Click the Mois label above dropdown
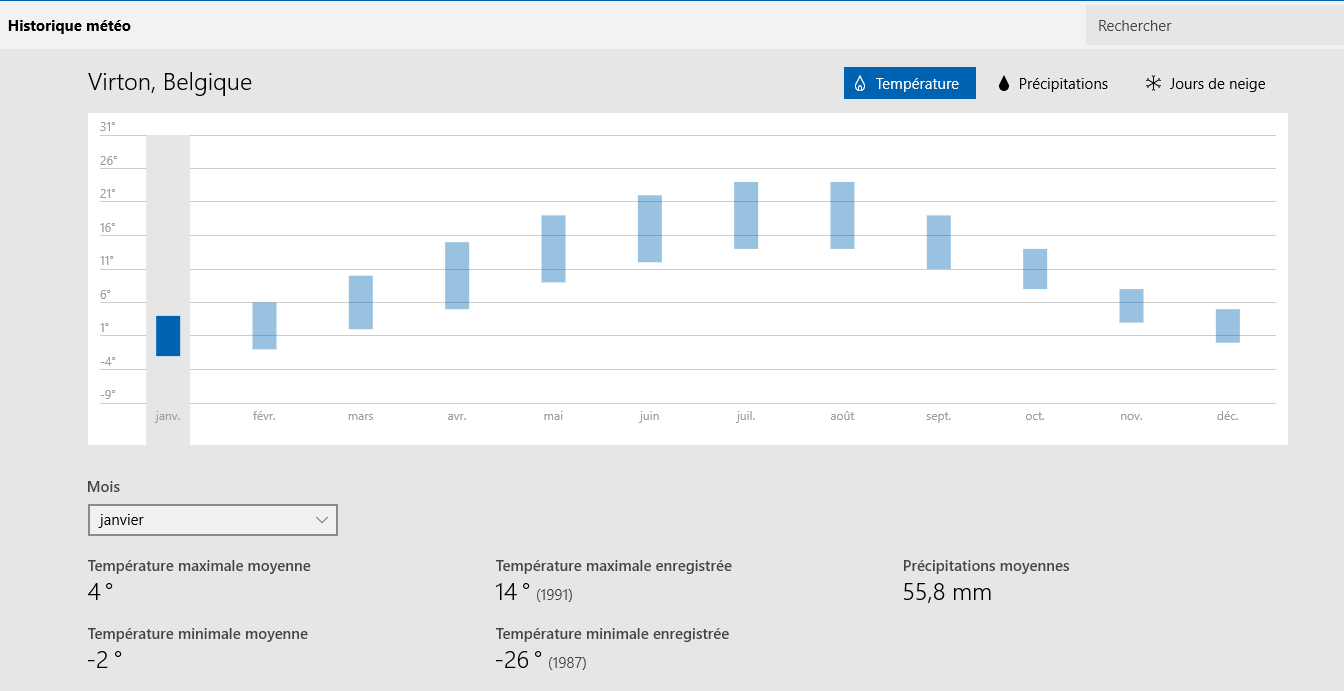Screen dimensions: 1344x691 (104, 487)
